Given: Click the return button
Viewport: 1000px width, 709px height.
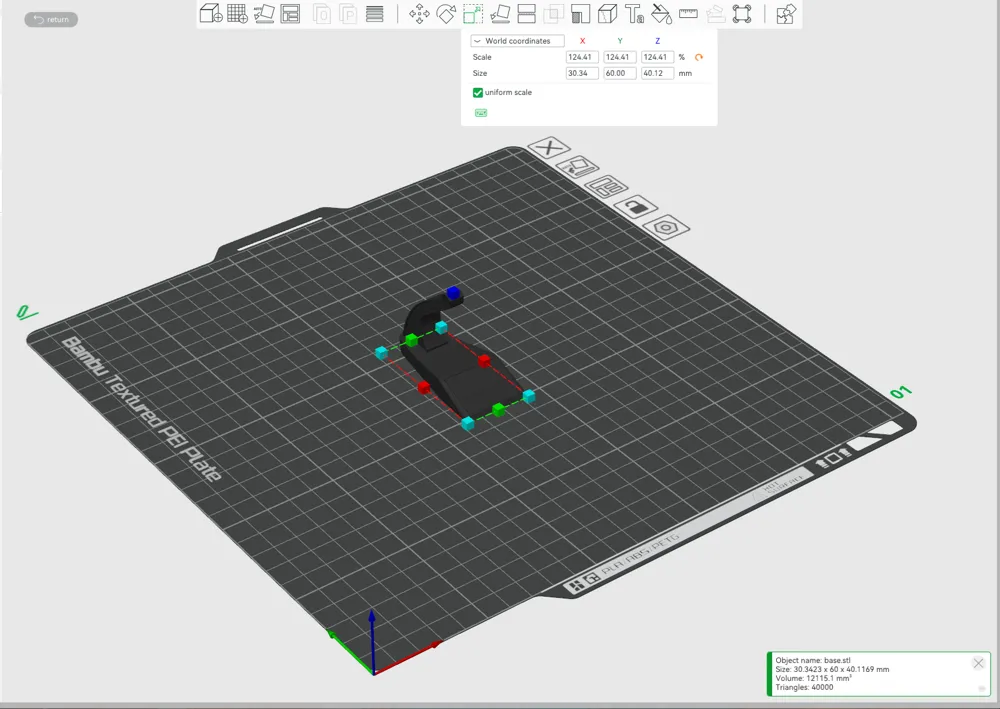Looking at the screenshot, I should click(x=51, y=20).
